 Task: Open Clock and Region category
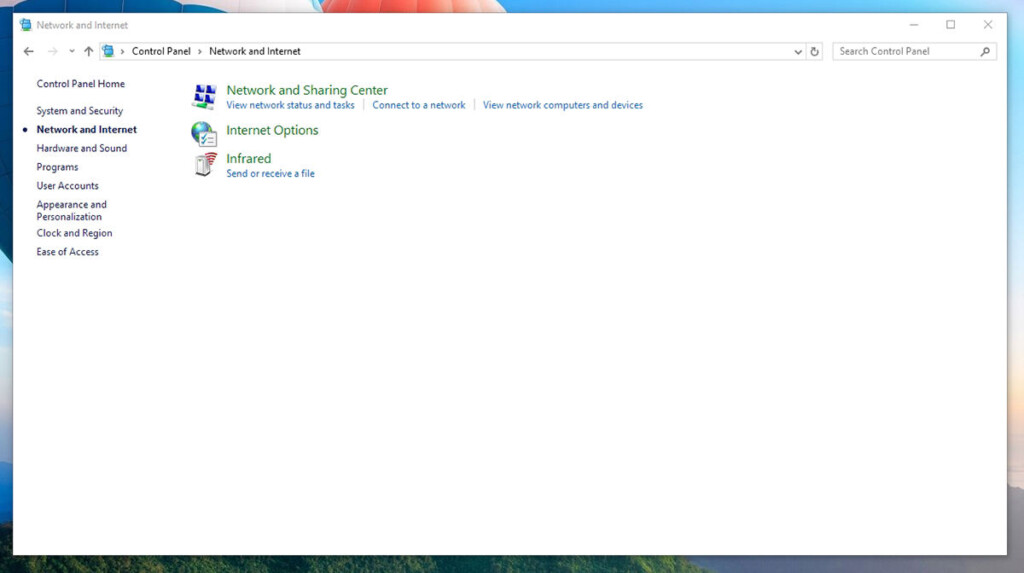74,233
